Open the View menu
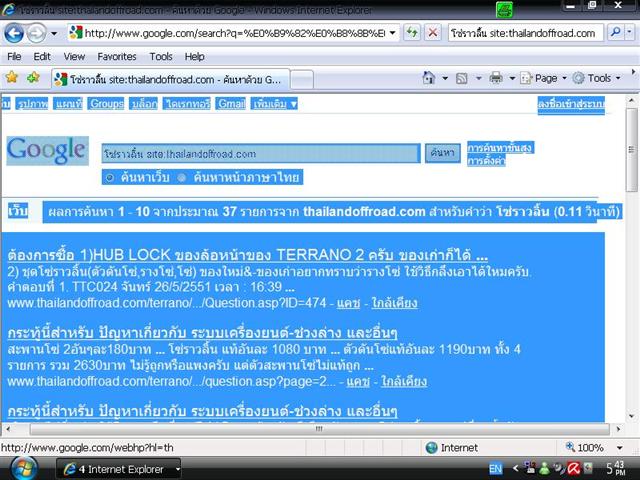640x480 pixels. point(74,57)
